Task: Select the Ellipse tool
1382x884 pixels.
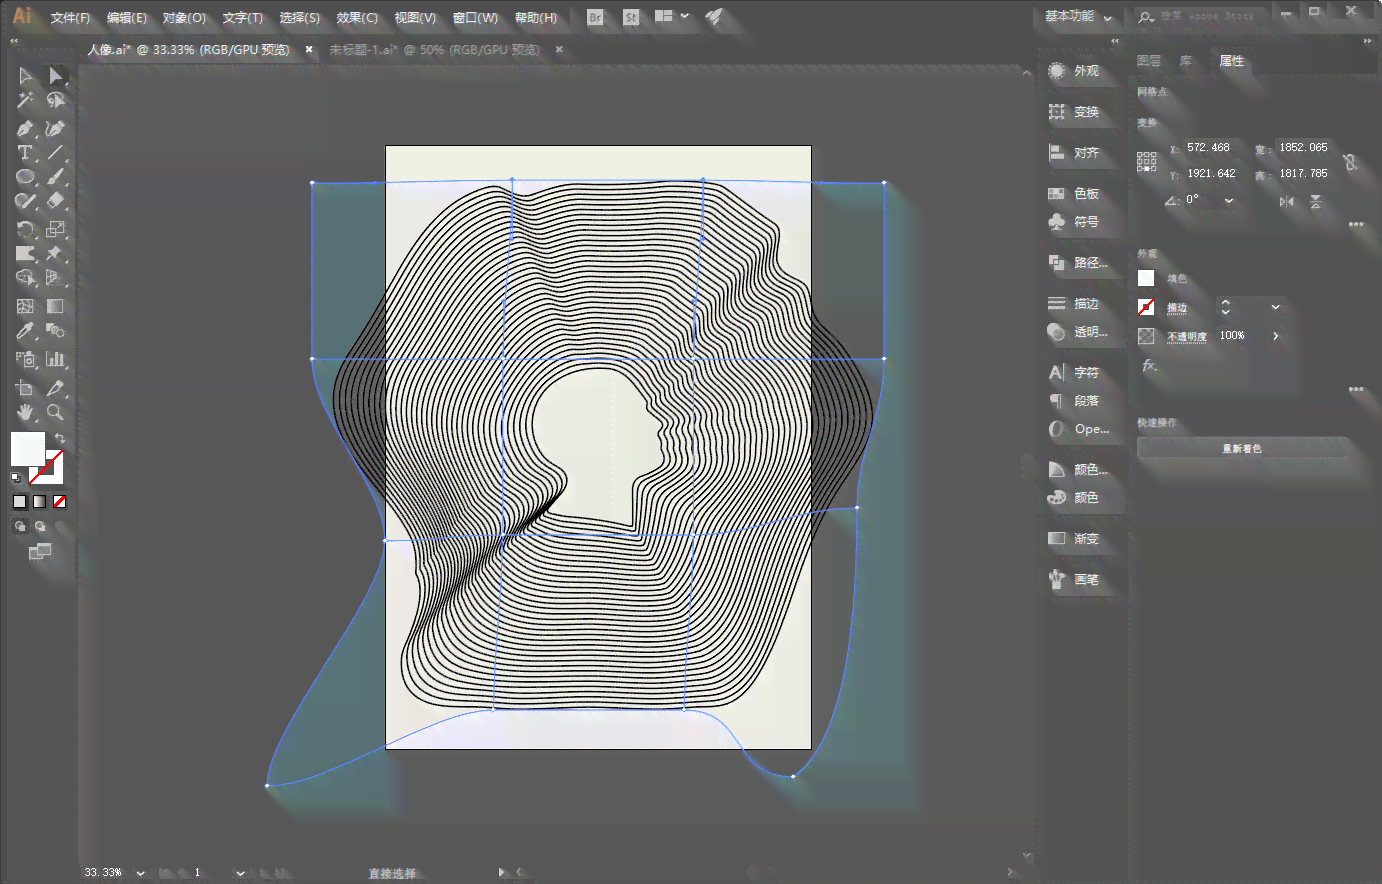Action: coord(25,177)
